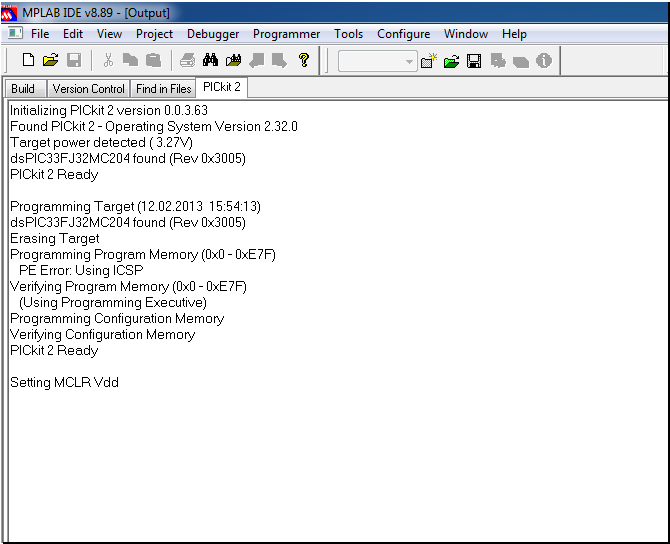Screen dimensions: 670x544
Task: Click the 'Programming Configuration Memory' line
Action: (117, 318)
